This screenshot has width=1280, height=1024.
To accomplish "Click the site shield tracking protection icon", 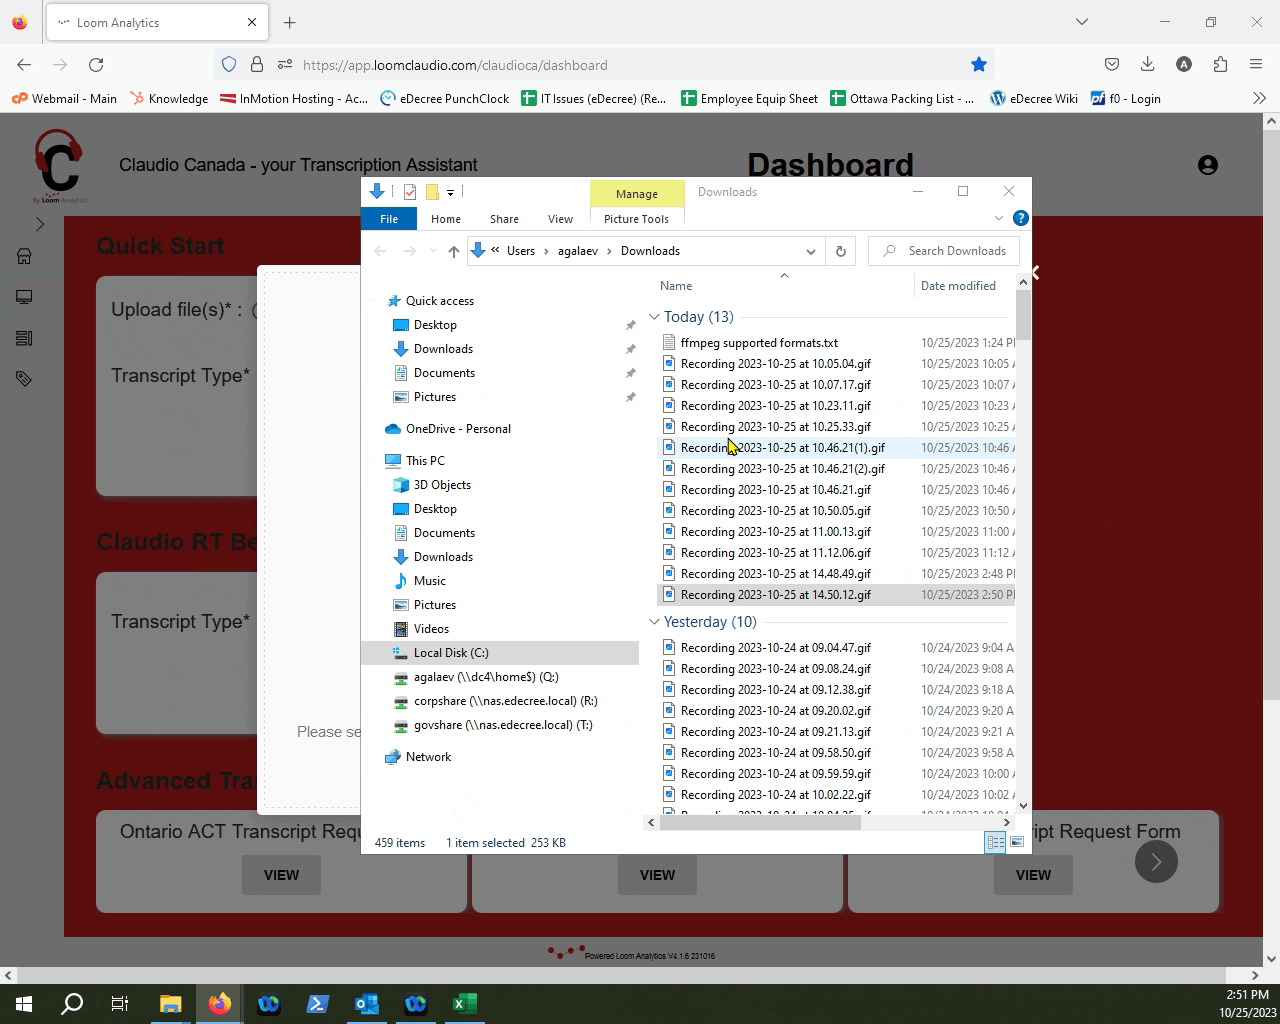I will (229, 65).
